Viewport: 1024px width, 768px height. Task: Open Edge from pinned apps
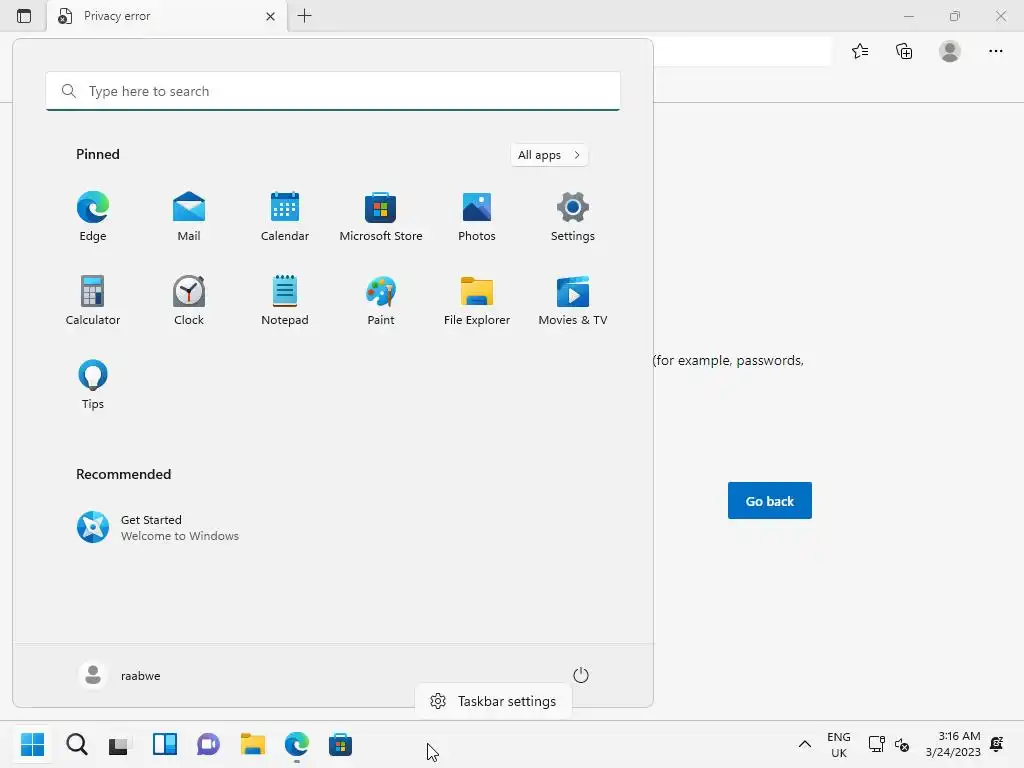[93, 217]
